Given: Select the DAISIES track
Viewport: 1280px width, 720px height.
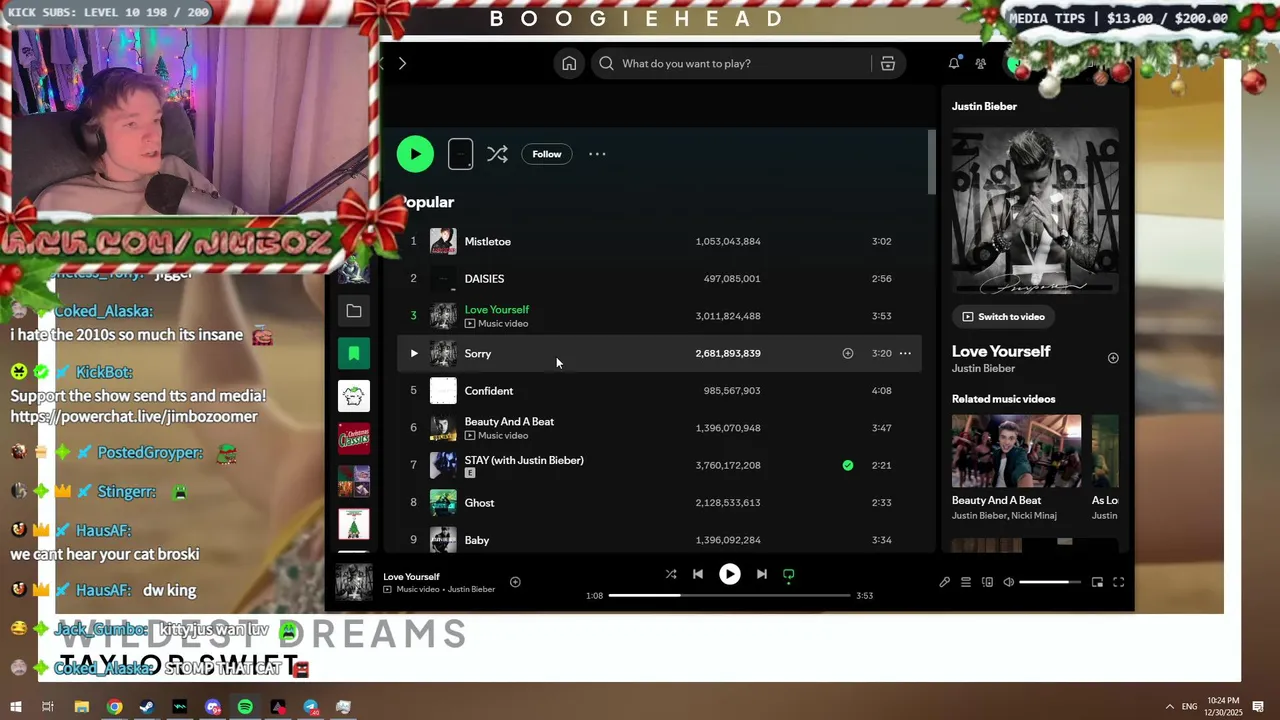Looking at the screenshot, I should tap(659, 279).
